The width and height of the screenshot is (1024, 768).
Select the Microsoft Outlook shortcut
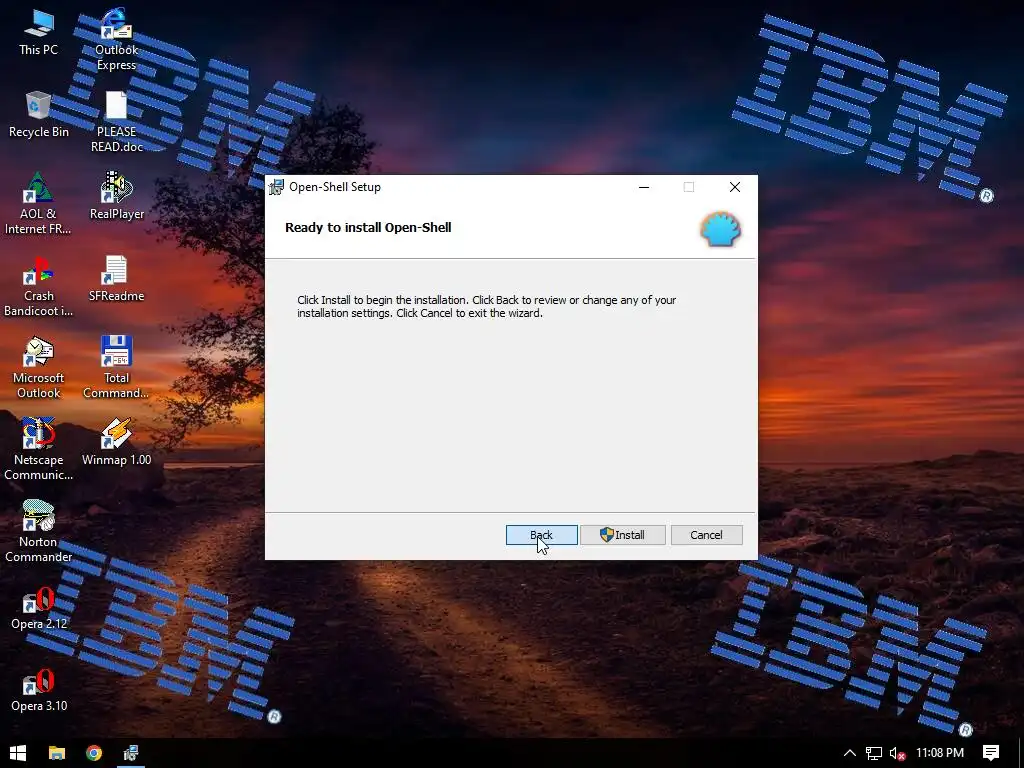click(x=39, y=368)
